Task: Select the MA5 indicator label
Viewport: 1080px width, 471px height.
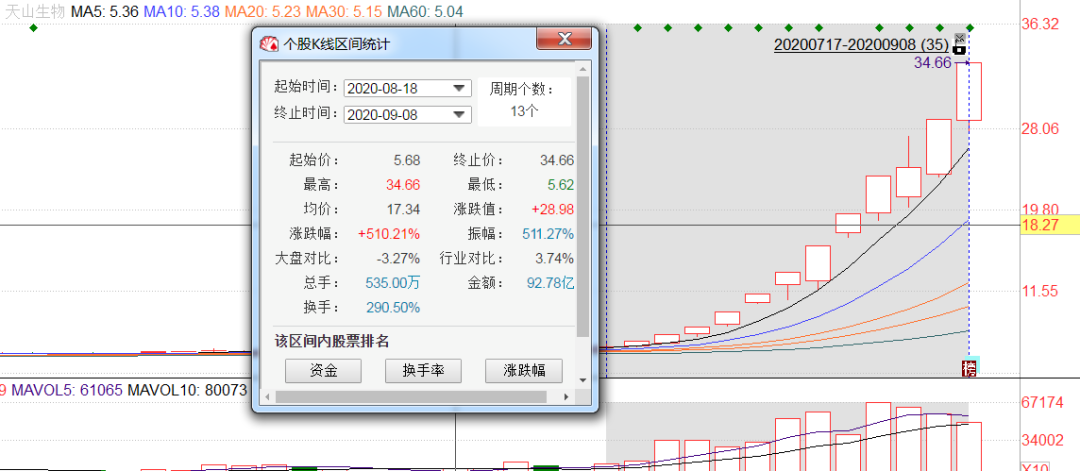Action: pos(110,10)
